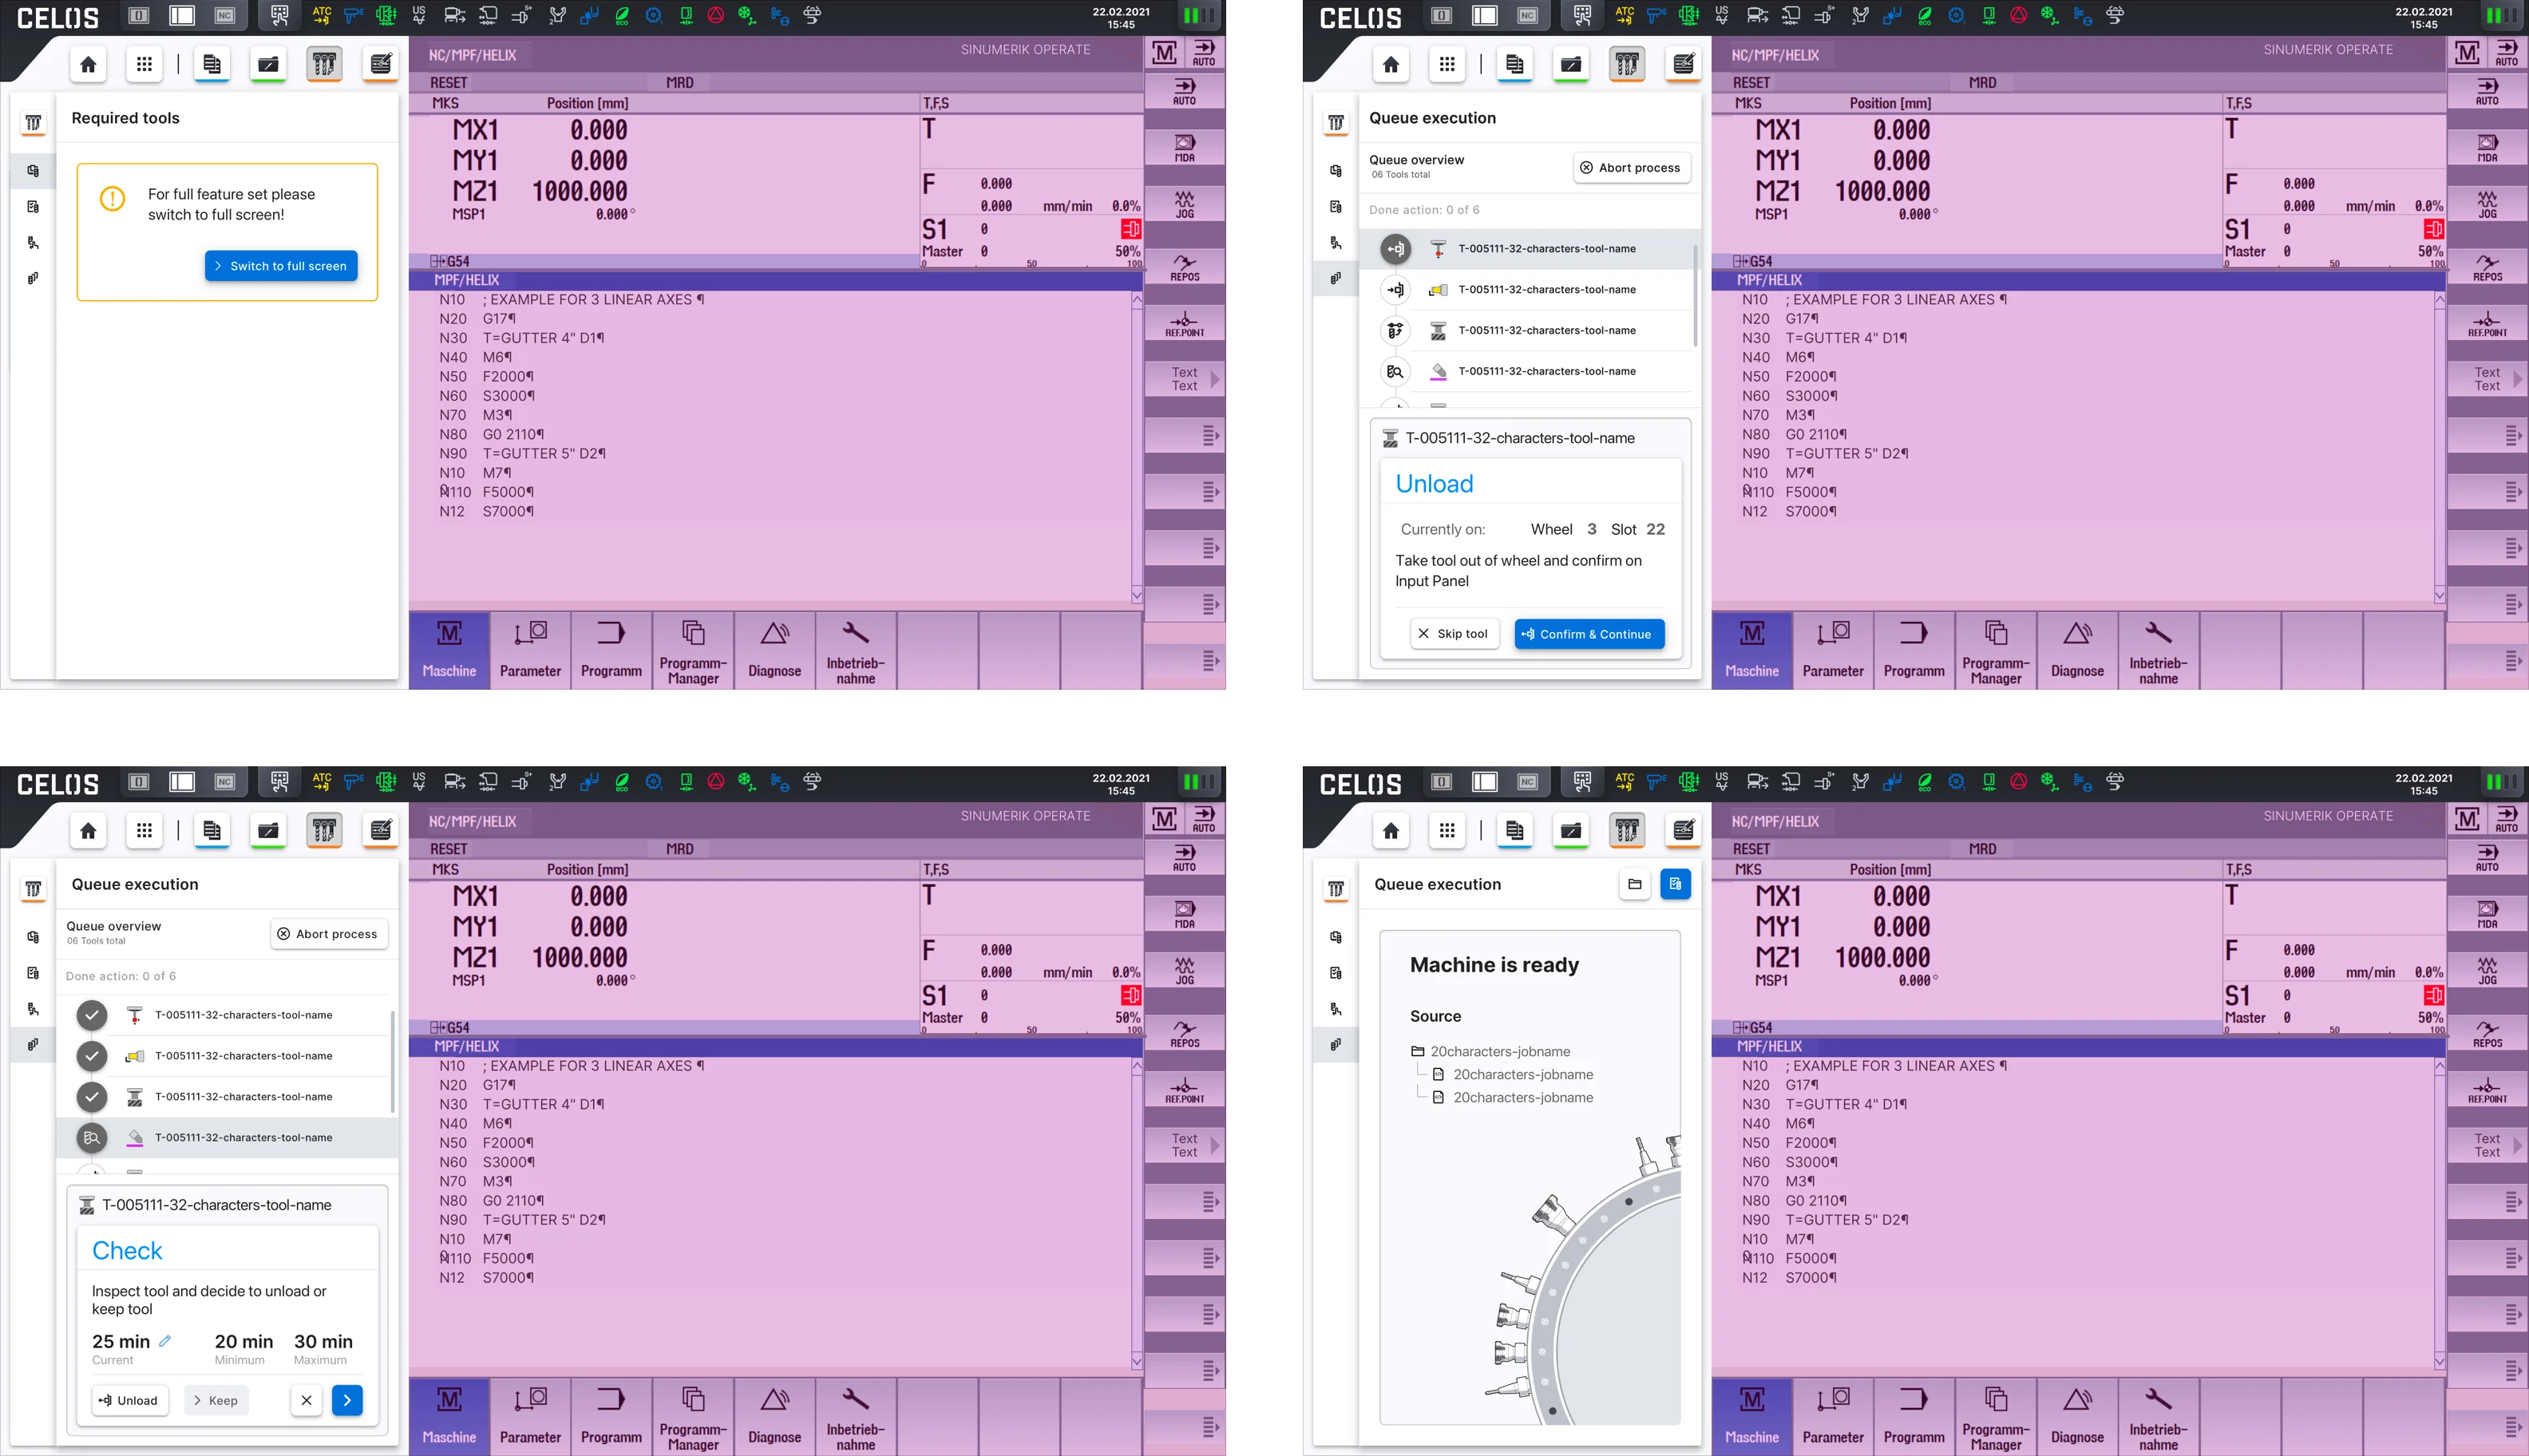Click blue gear icon in the Required tools screen

coord(654,15)
